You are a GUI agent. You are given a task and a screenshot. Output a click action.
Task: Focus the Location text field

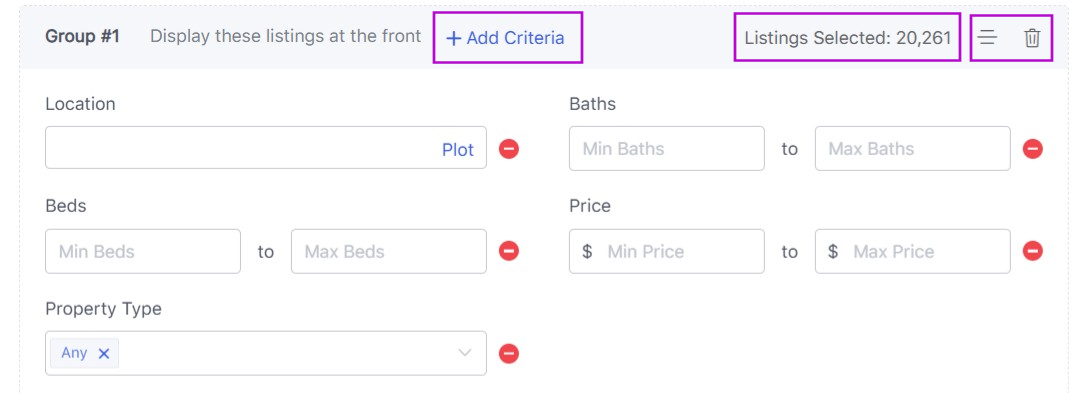pyautogui.click(x=266, y=148)
